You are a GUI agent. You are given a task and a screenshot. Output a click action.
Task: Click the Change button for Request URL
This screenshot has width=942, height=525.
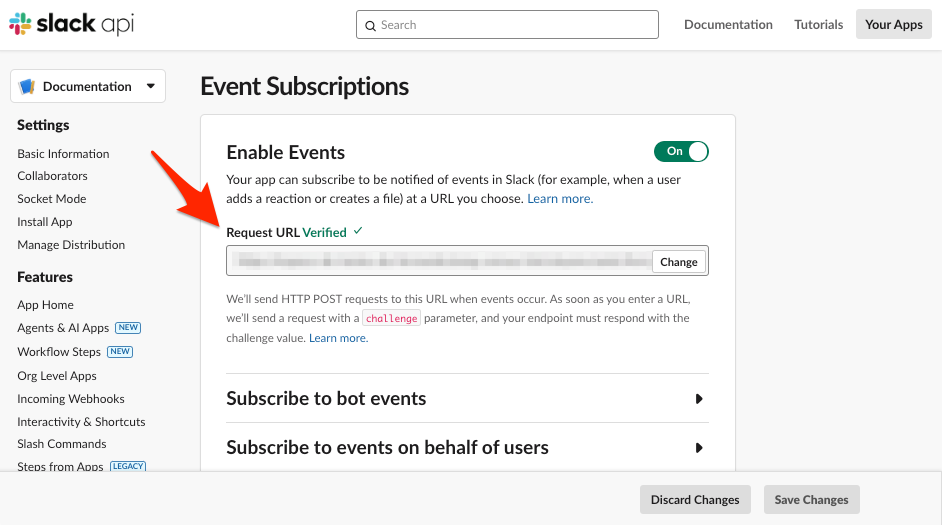click(x=678, y=262)
